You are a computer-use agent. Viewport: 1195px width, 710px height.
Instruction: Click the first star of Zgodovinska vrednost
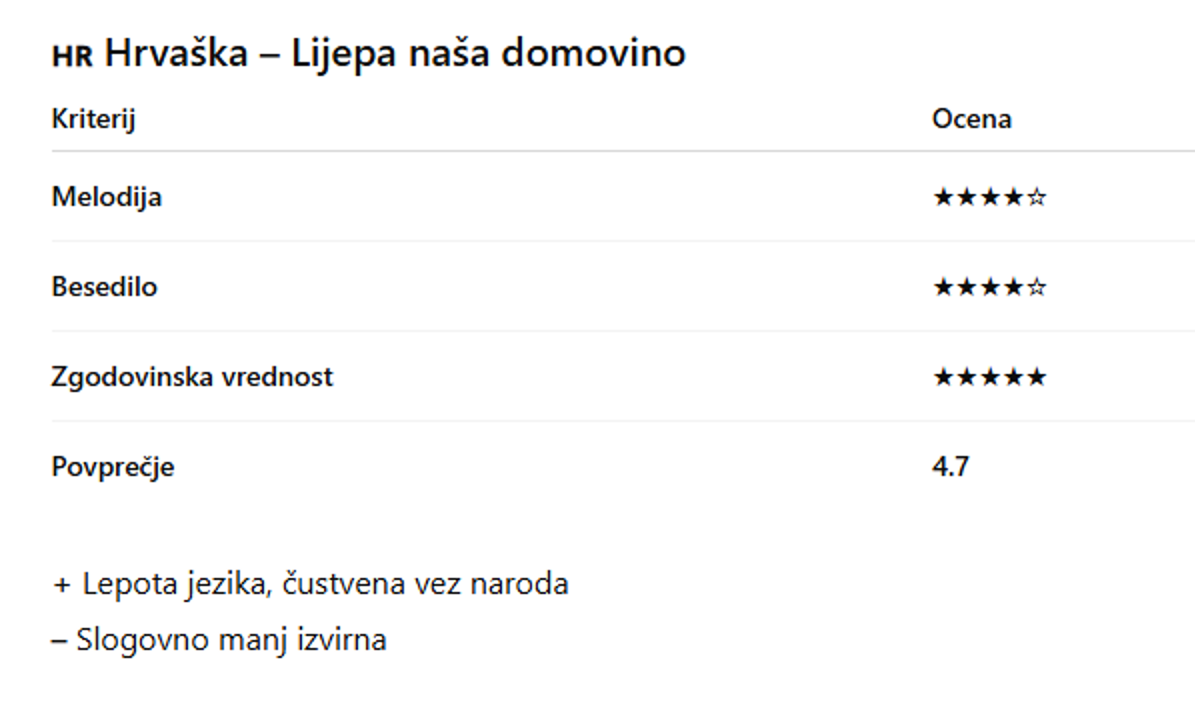click(943, 378)
